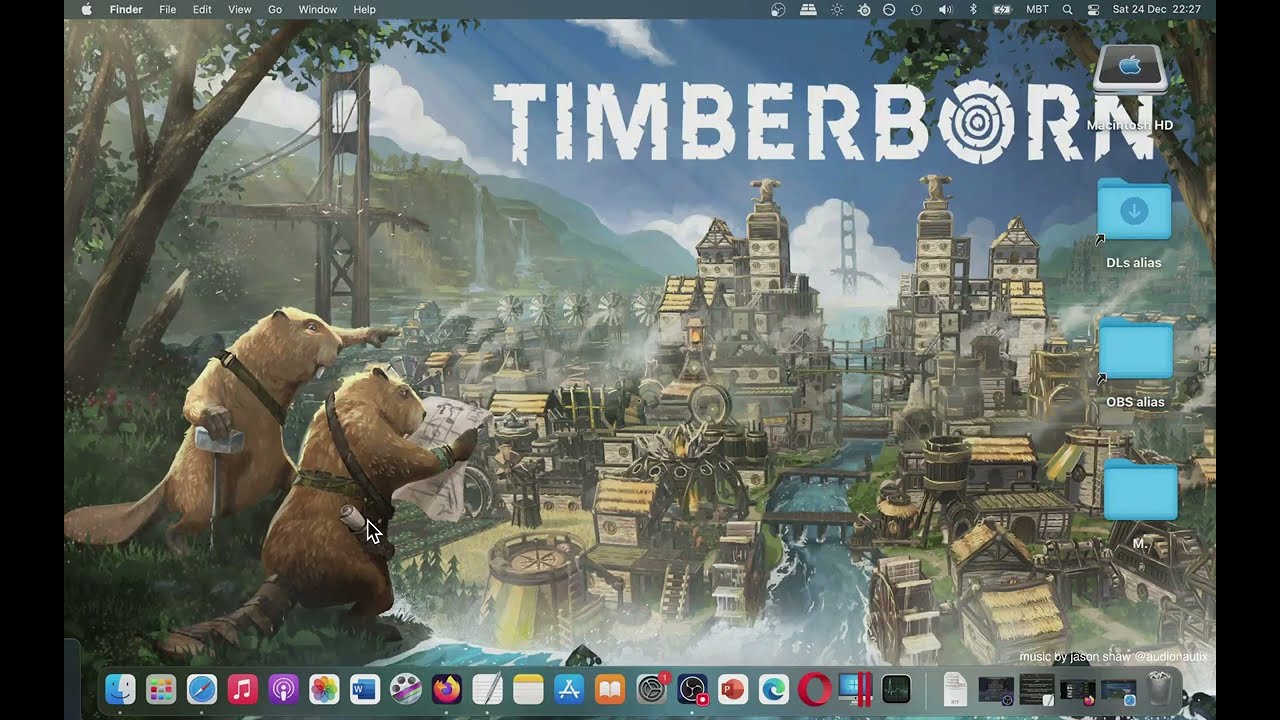
Task: Open the Help menu
Action: (364, 9)
